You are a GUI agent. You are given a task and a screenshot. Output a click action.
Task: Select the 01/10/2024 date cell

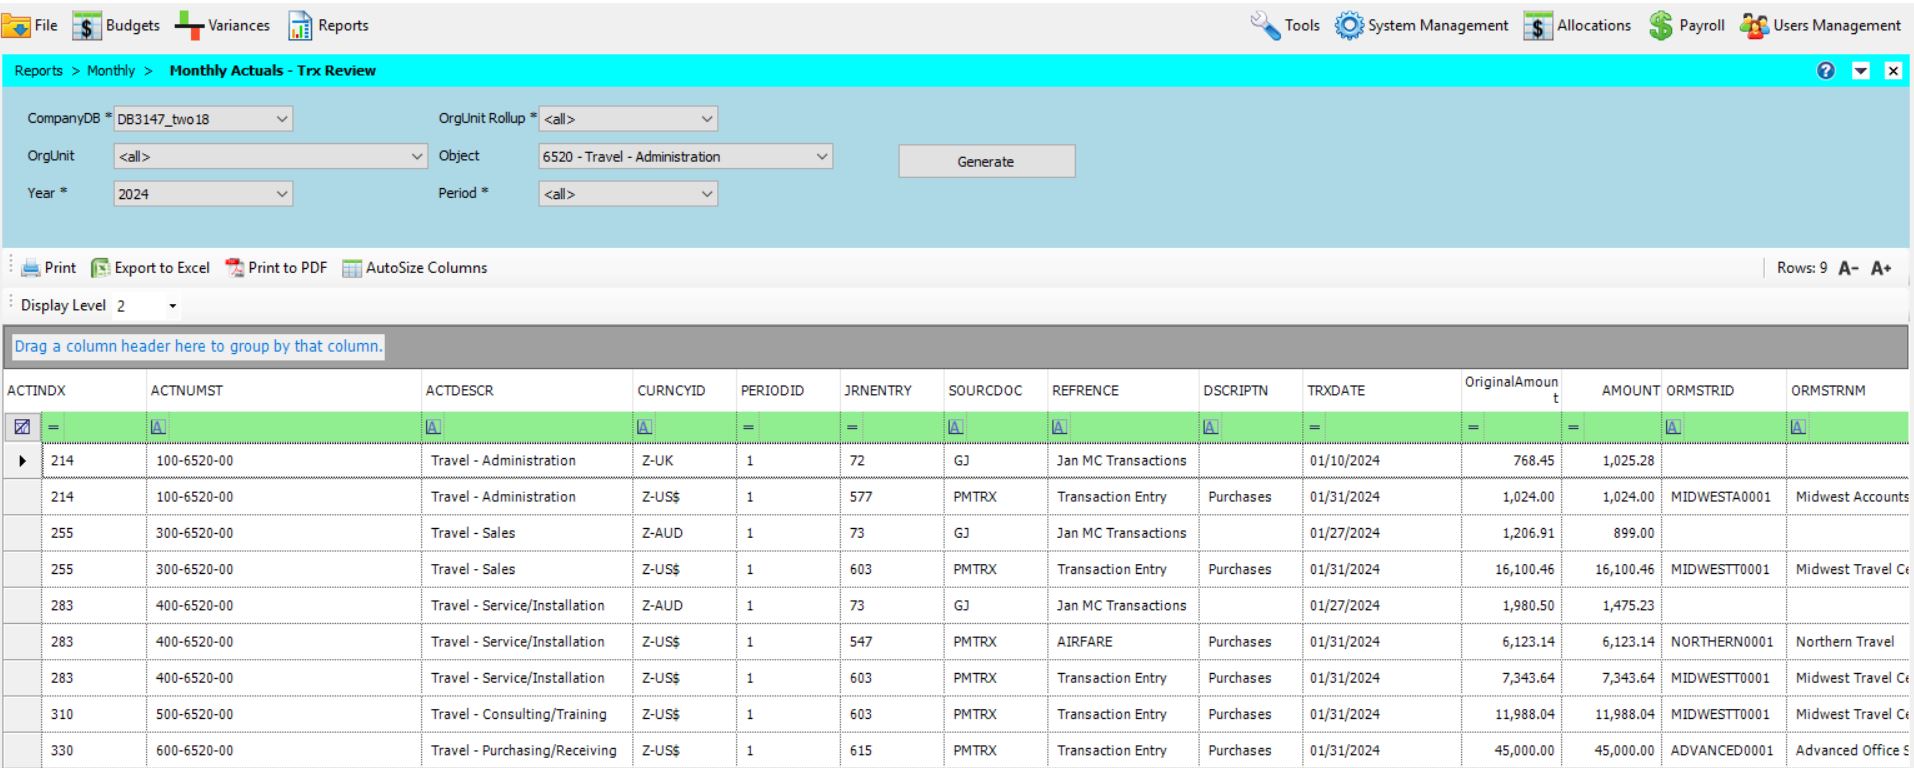(1381, 461)
